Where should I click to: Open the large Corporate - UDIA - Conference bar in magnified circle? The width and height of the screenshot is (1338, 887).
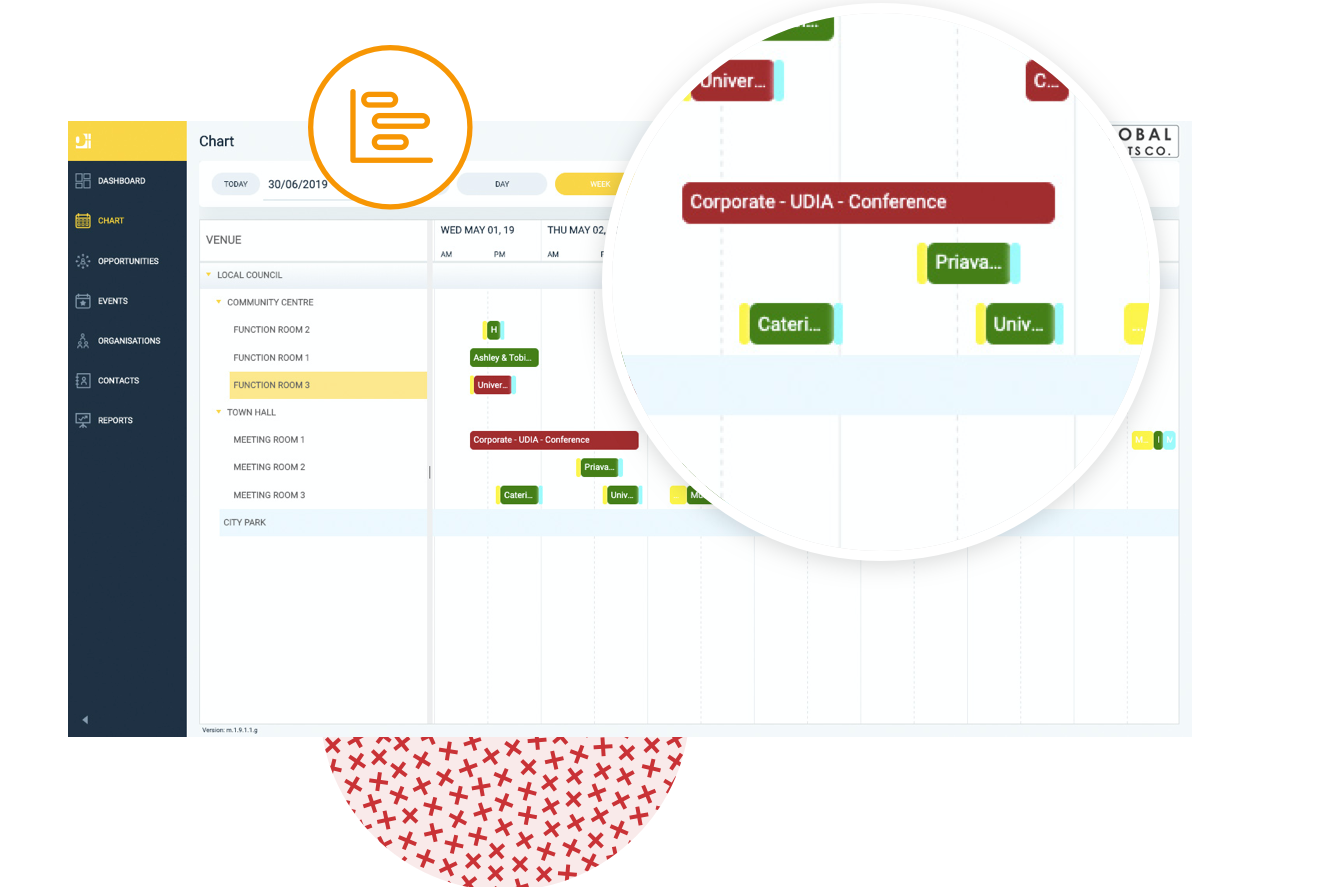coord(868,202)
